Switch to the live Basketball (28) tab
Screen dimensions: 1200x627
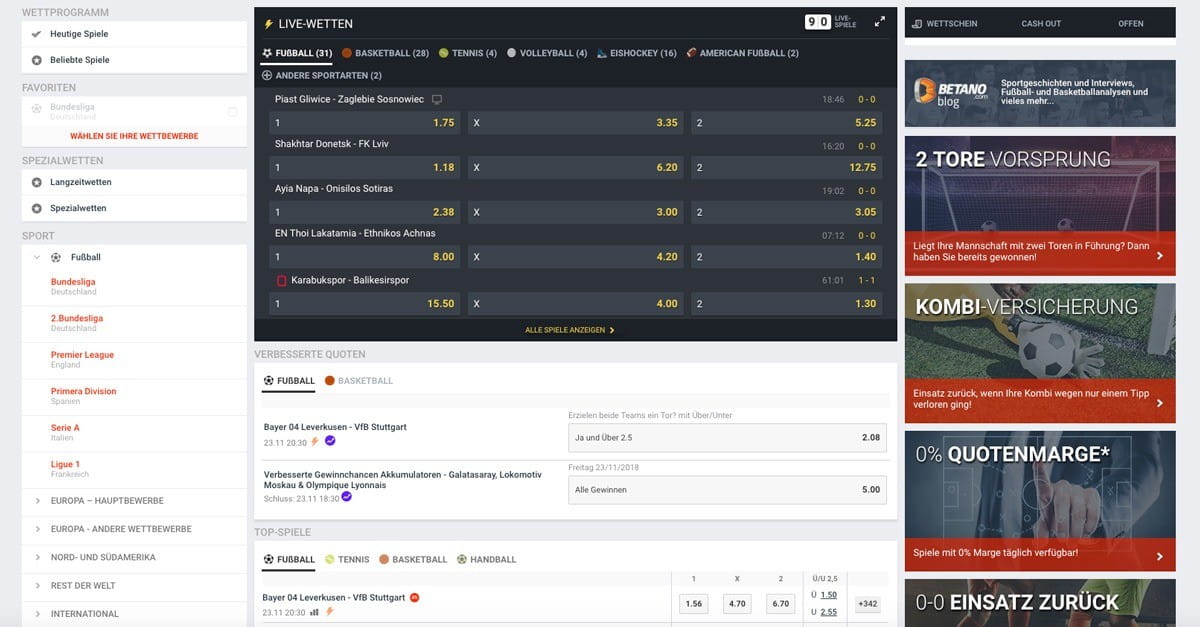(x=385, y=53)
